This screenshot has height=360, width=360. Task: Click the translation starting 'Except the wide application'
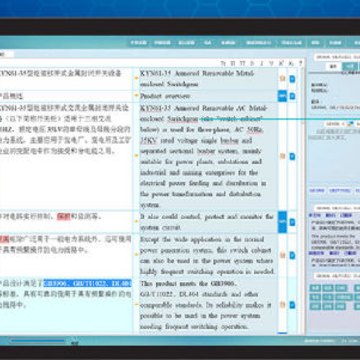point(207,255)
